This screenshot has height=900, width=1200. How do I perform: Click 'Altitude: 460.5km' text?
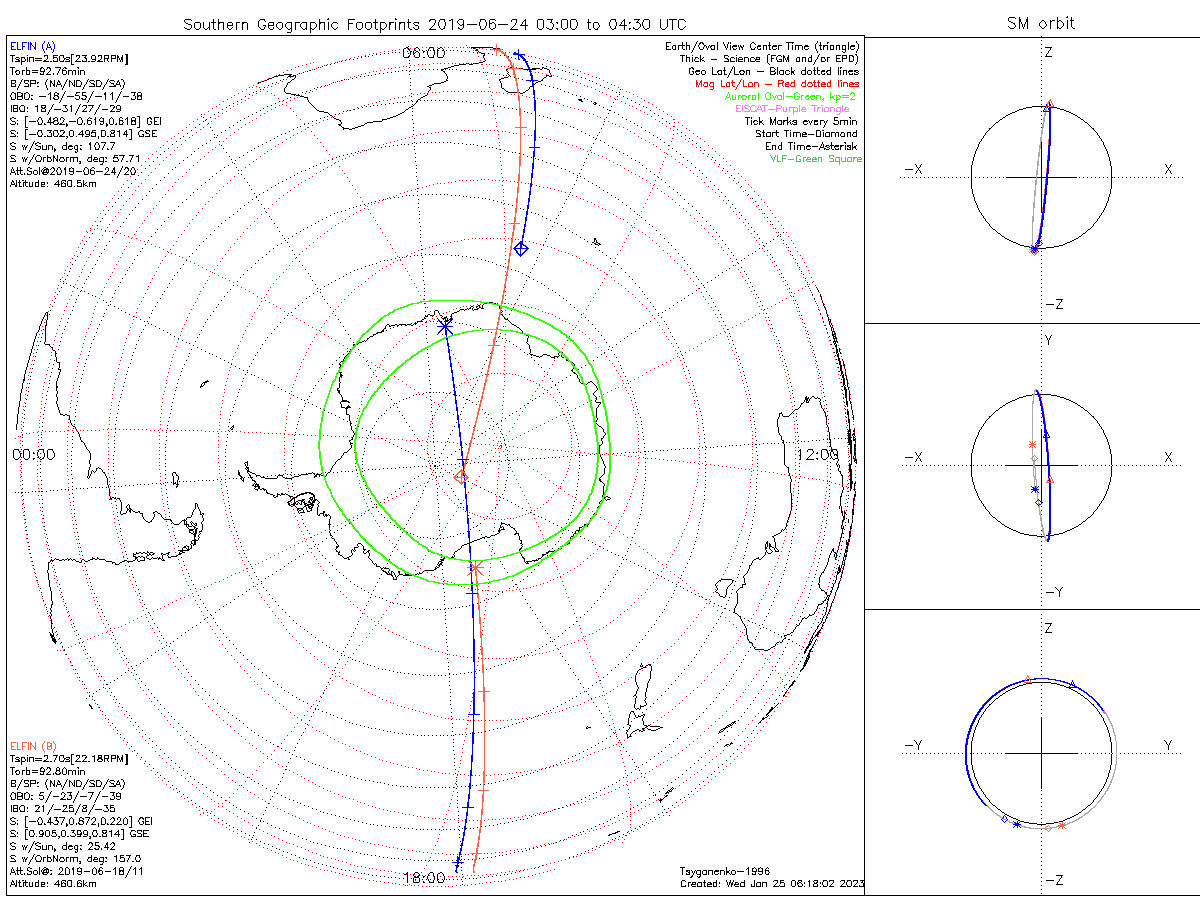coord(53,183)
